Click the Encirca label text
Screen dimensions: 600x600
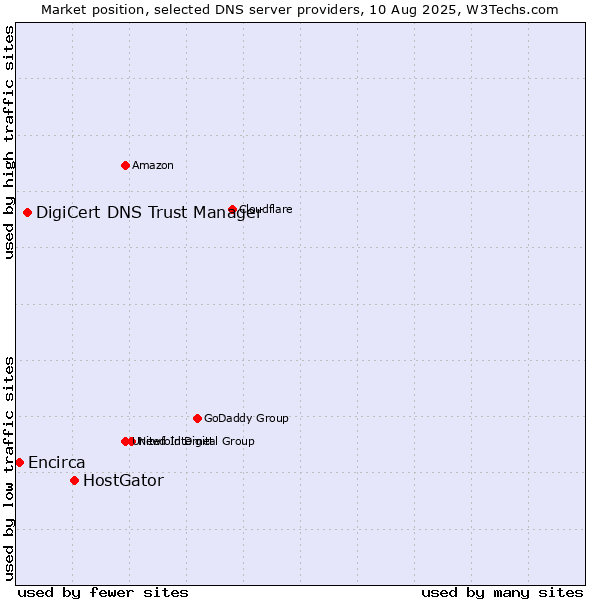(x=57, y=463)
